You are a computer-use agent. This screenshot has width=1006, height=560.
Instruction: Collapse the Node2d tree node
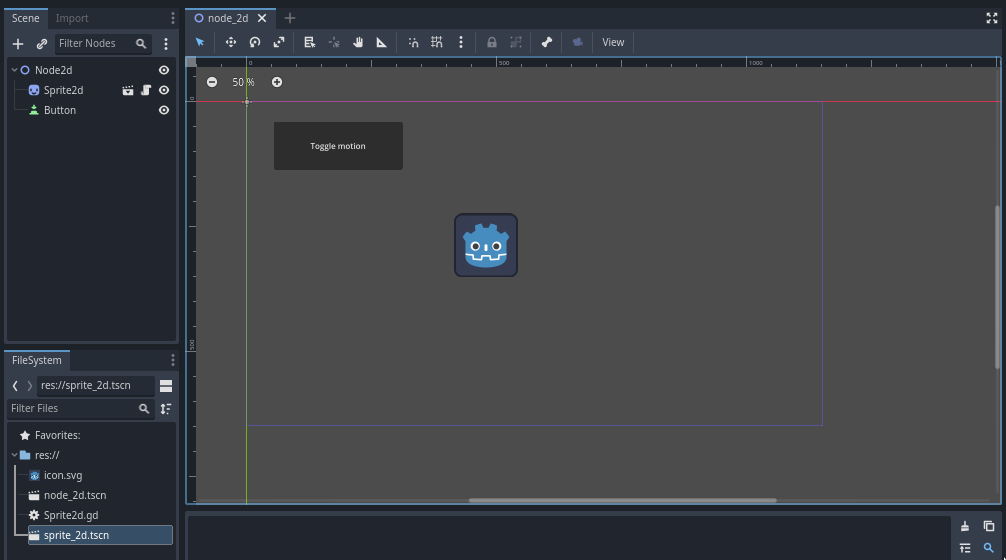coord(14,70)
